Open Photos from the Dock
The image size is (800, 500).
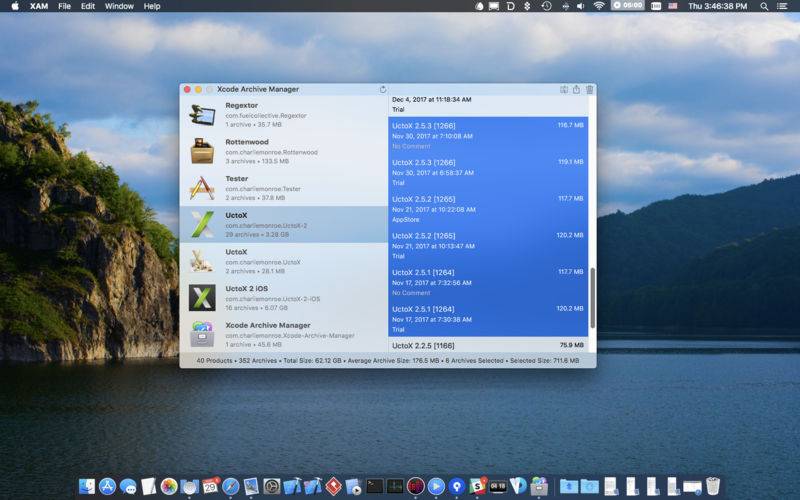pos(169,486)
